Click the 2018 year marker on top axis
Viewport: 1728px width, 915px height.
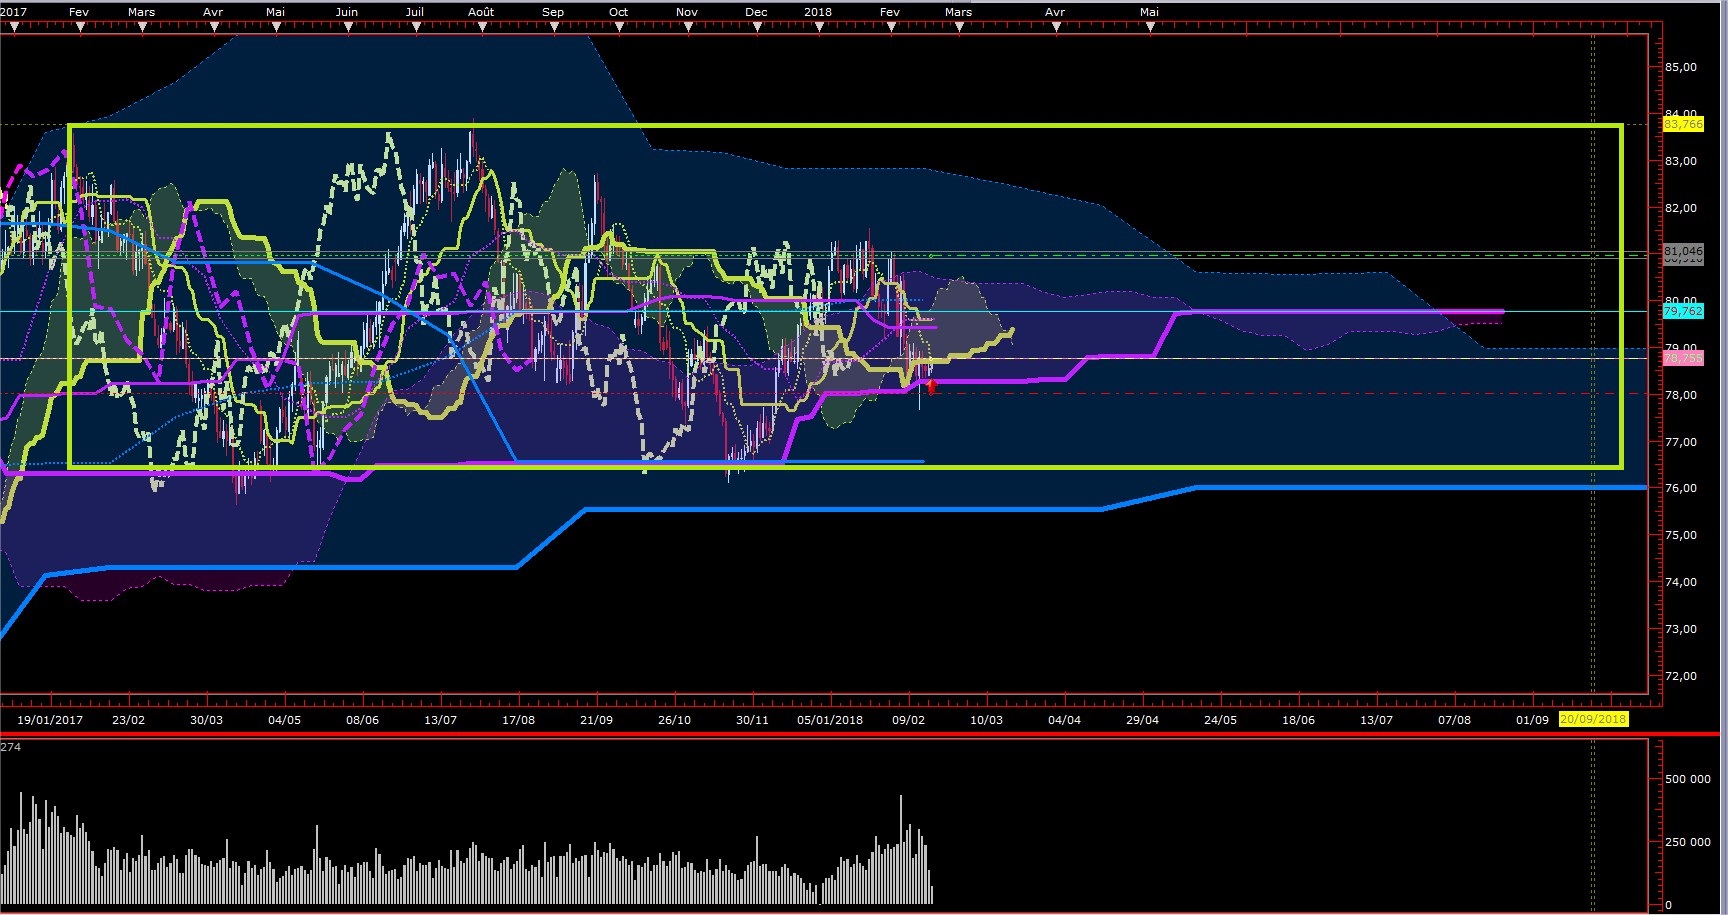pos(818,12)
